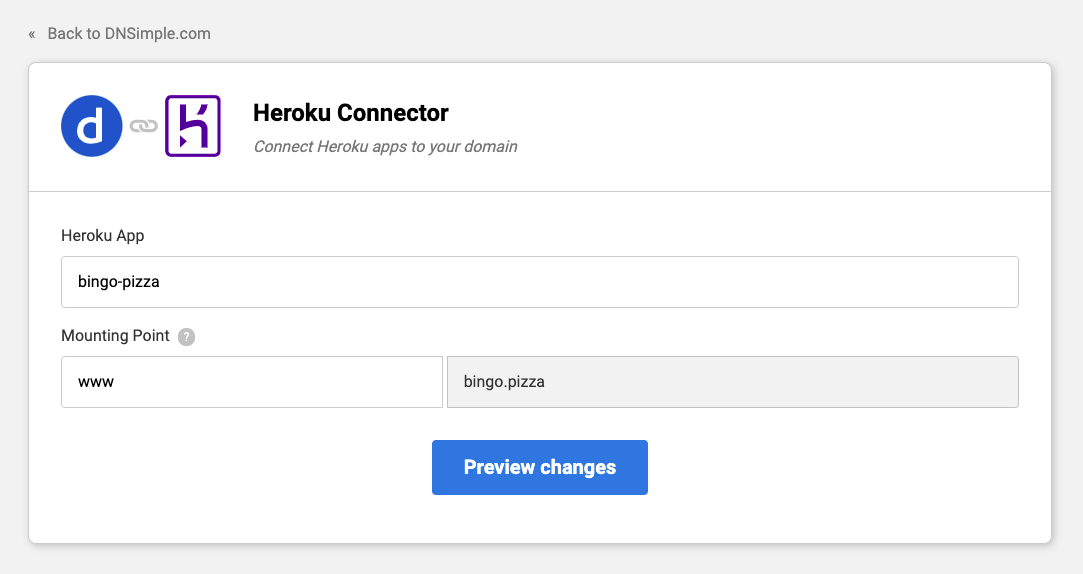1083x574 pixels.
Task: Click the purple Heroku logo
Action: (192, 126)
